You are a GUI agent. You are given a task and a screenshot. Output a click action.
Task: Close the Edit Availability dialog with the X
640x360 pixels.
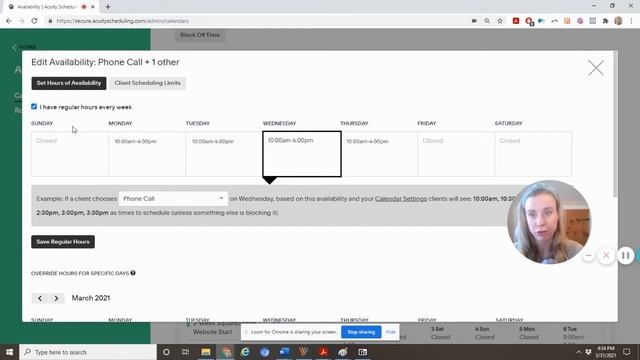tap(596, 67)
